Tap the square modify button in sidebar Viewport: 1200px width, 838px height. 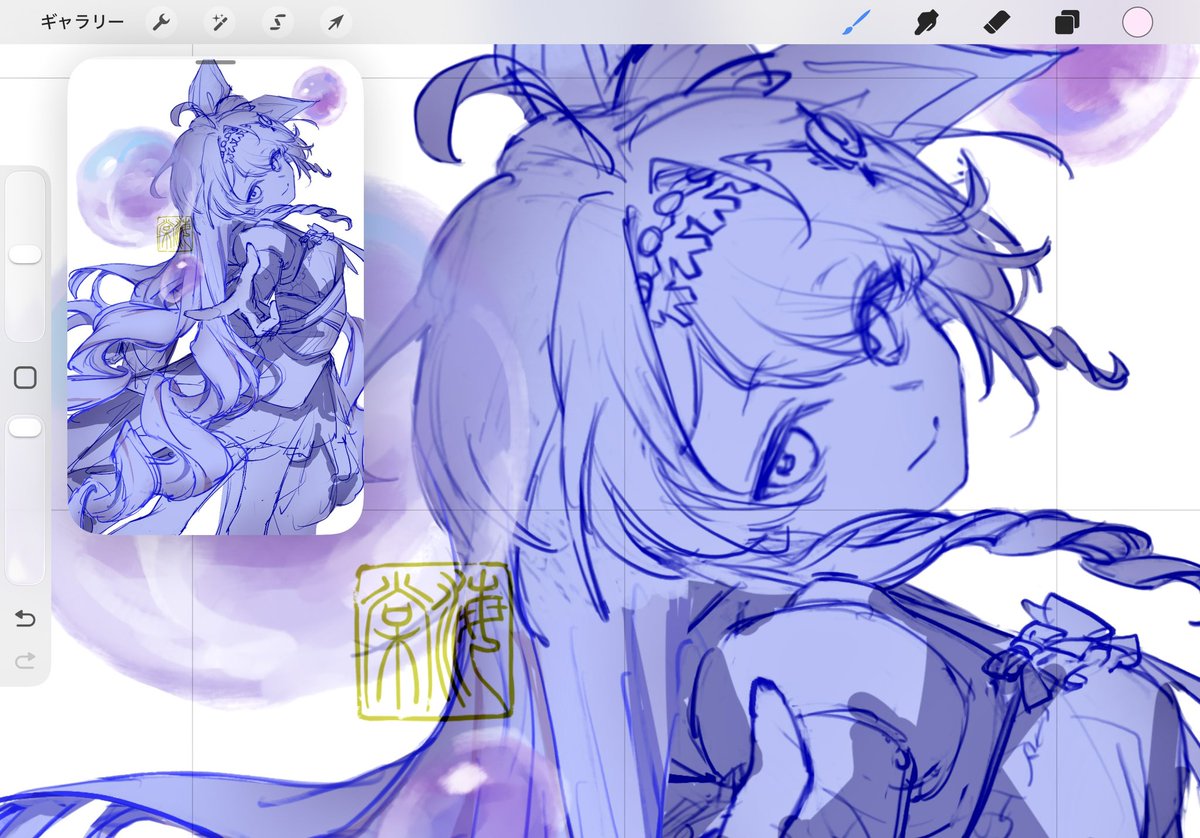pyautogui.click(x=25, y=377)
